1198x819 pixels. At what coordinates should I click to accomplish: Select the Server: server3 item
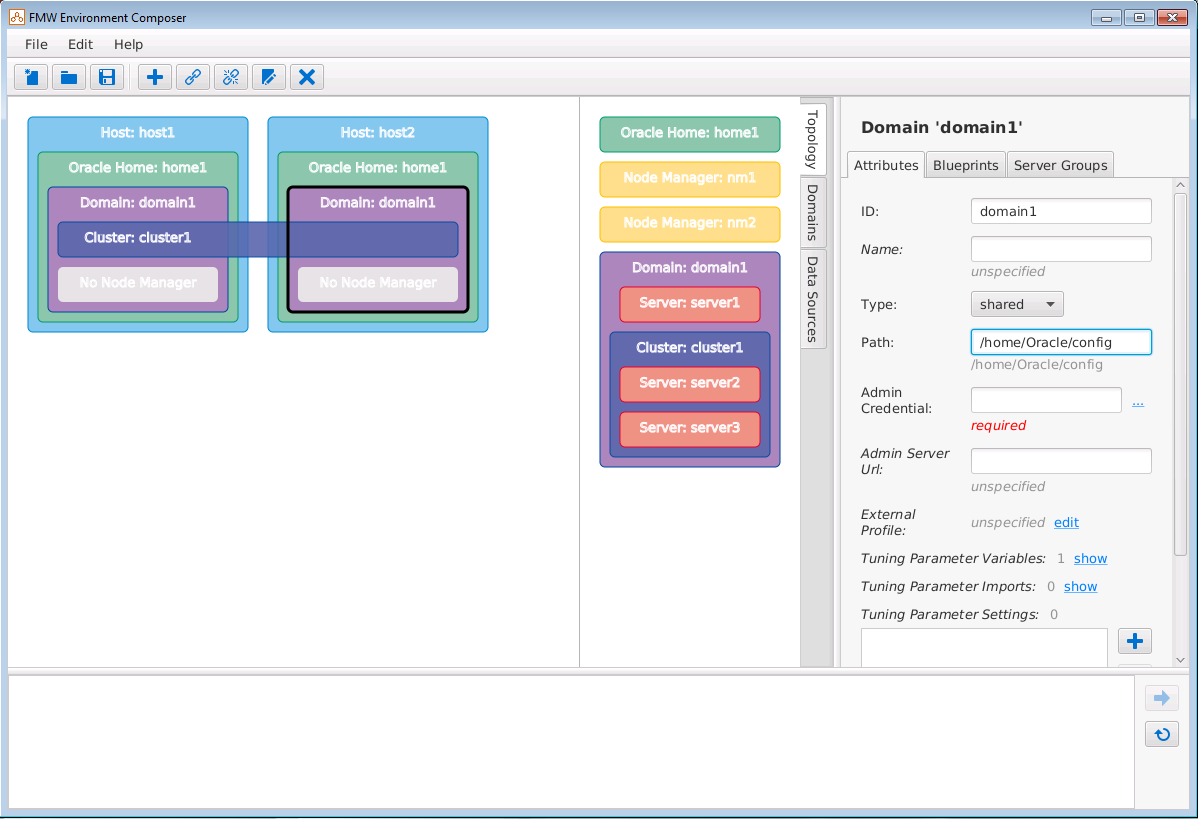tap(690, 429)
